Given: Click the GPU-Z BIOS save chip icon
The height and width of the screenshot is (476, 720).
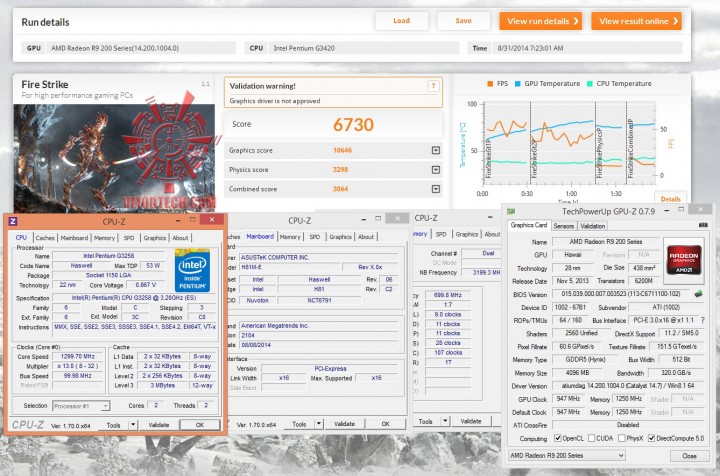Looking at the screenshot, I should 698,294.
